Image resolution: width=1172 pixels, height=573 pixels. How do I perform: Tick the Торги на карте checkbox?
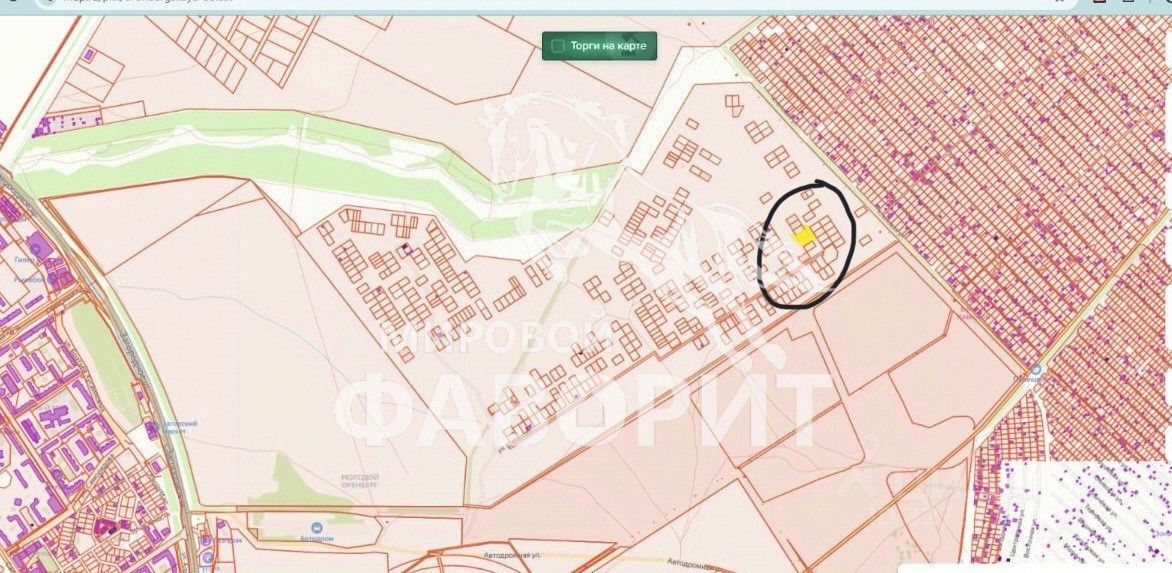[557, 46]
